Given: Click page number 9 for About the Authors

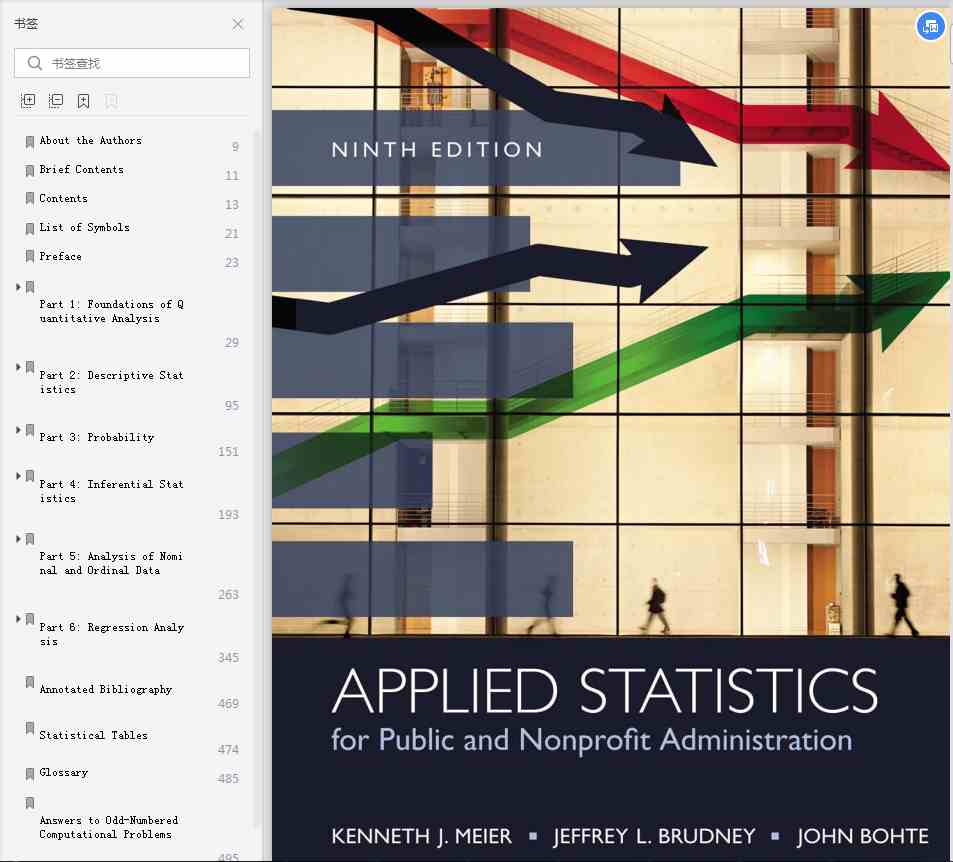Looking at the screenshot, I should tap(235, 147).
